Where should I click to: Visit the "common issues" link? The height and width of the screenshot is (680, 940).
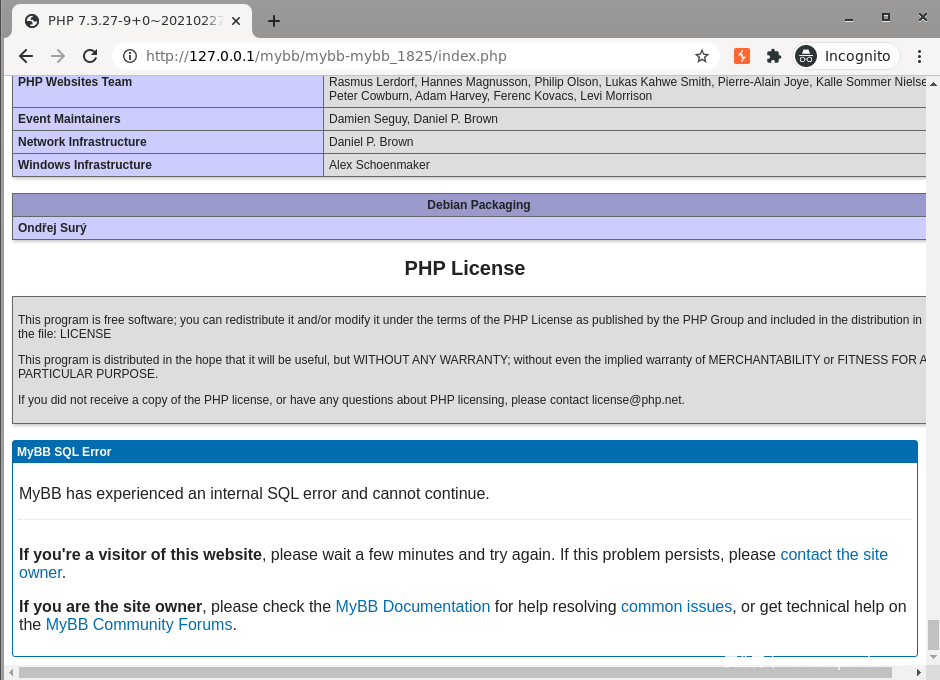click(x=676, y=606)
